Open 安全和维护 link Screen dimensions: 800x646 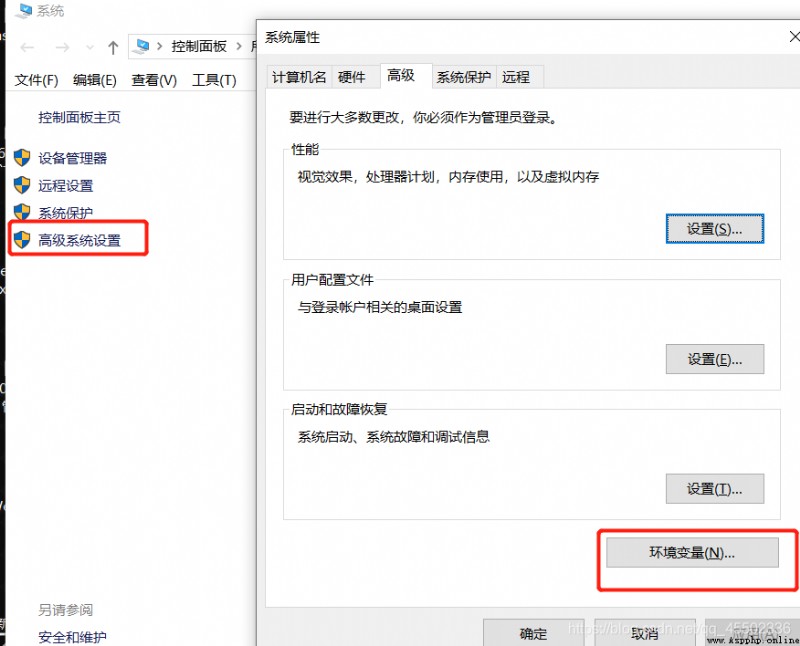72,637
